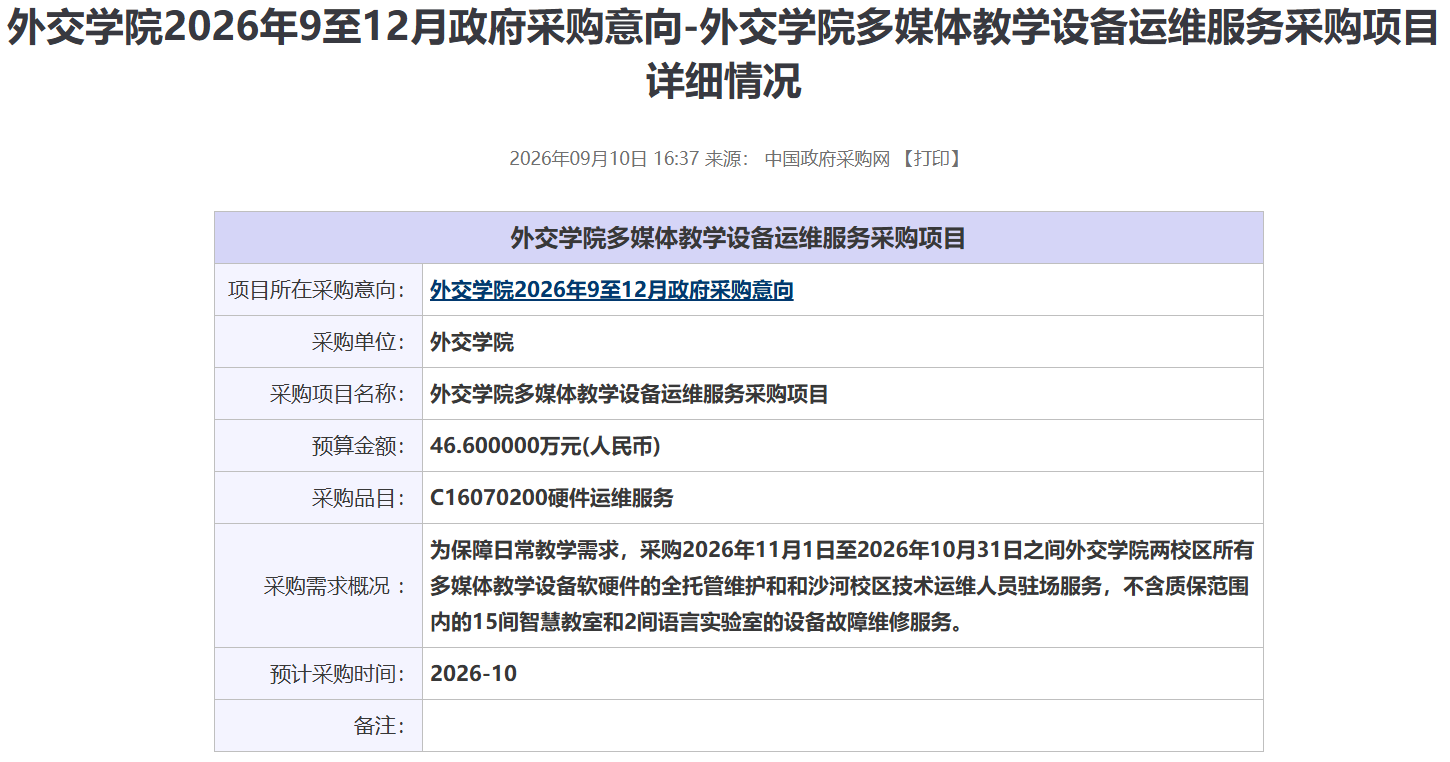Select the planned purchase time 2026-10
The image size is (1450, 762).
[474, 674]
